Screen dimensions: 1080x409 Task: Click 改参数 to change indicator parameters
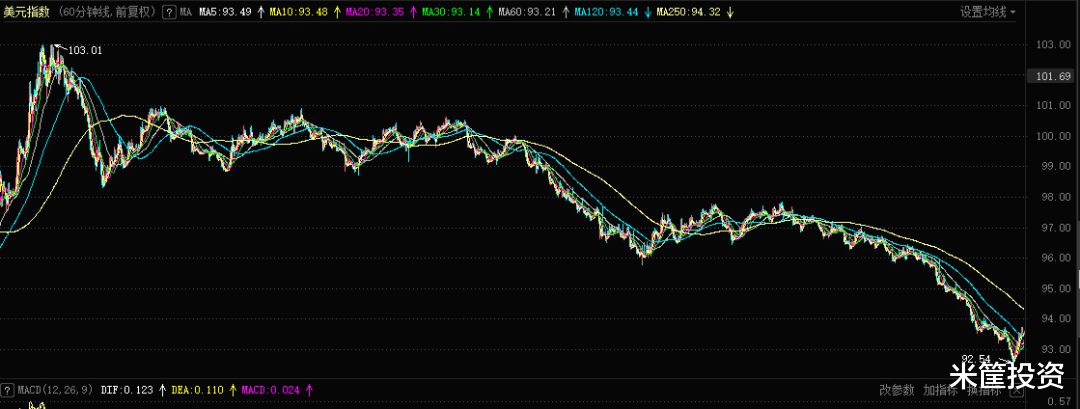pos(897,390)
